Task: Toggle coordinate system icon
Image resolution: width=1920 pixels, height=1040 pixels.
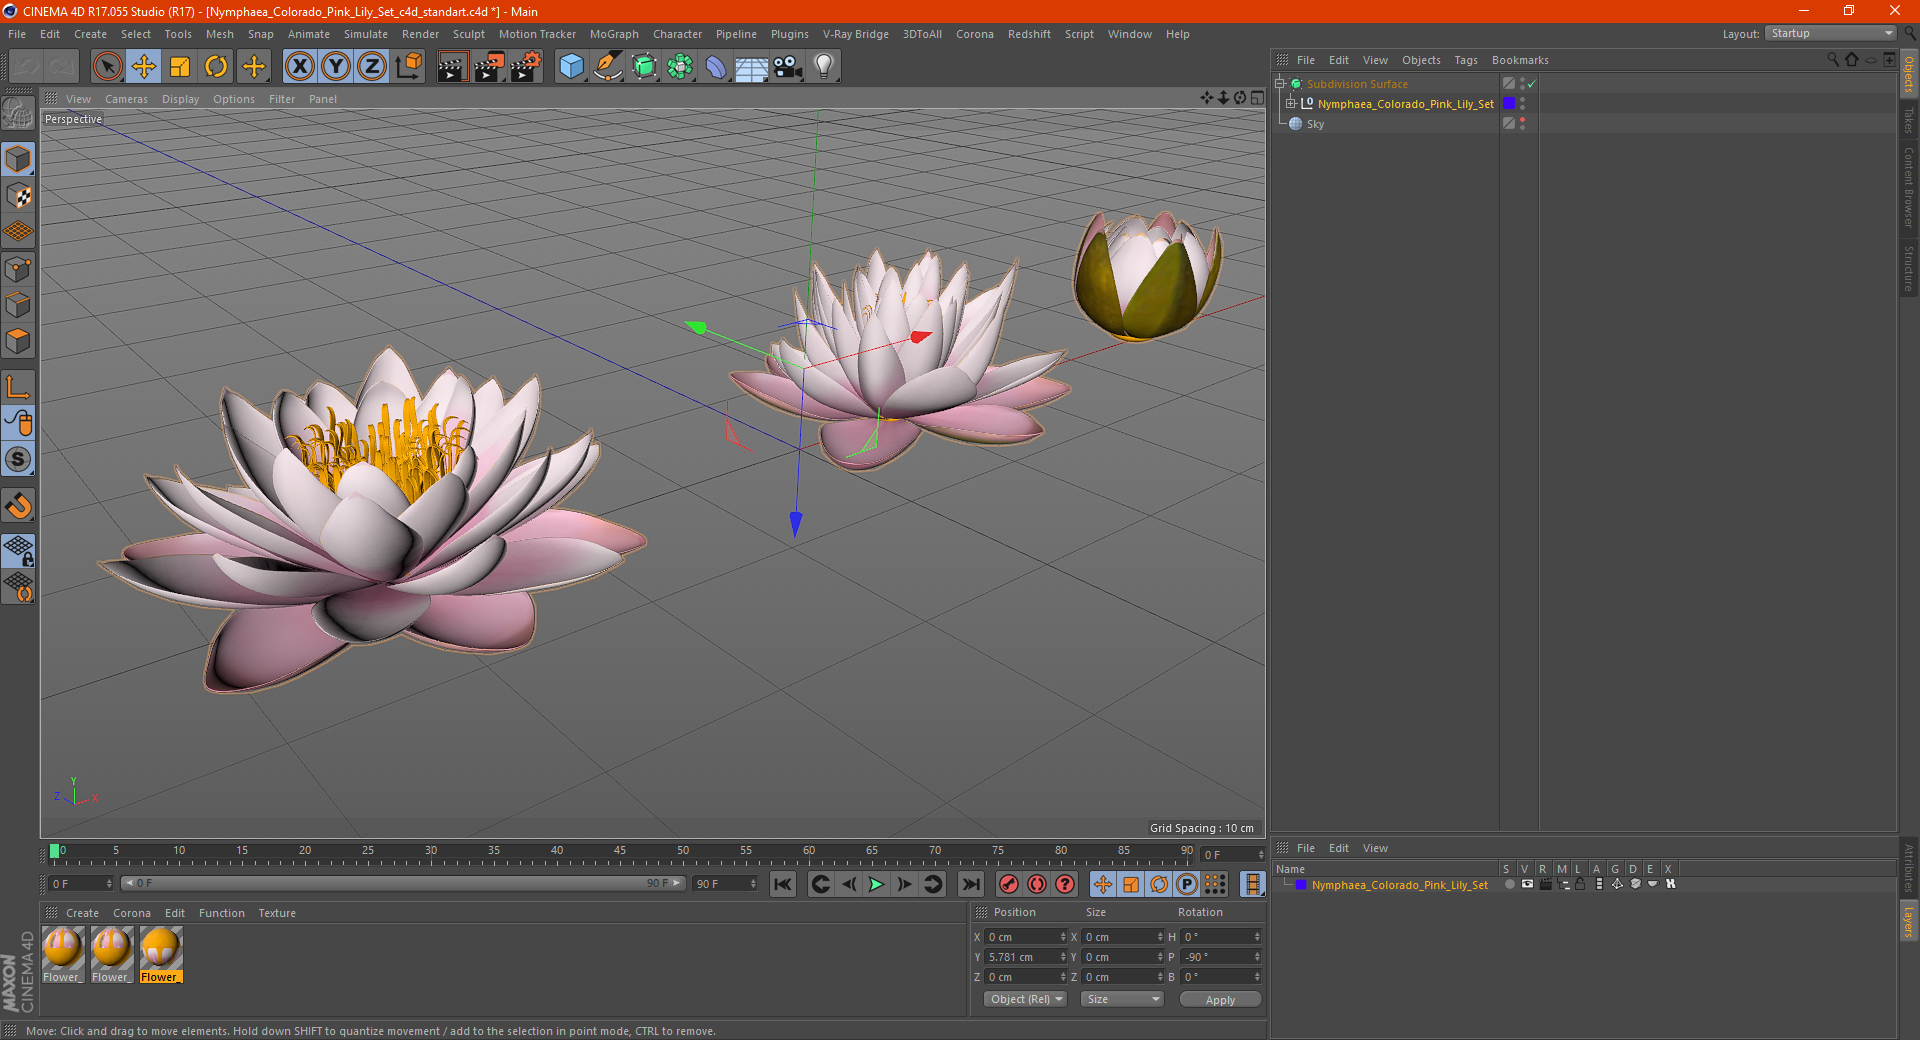Action: point(408,67)
